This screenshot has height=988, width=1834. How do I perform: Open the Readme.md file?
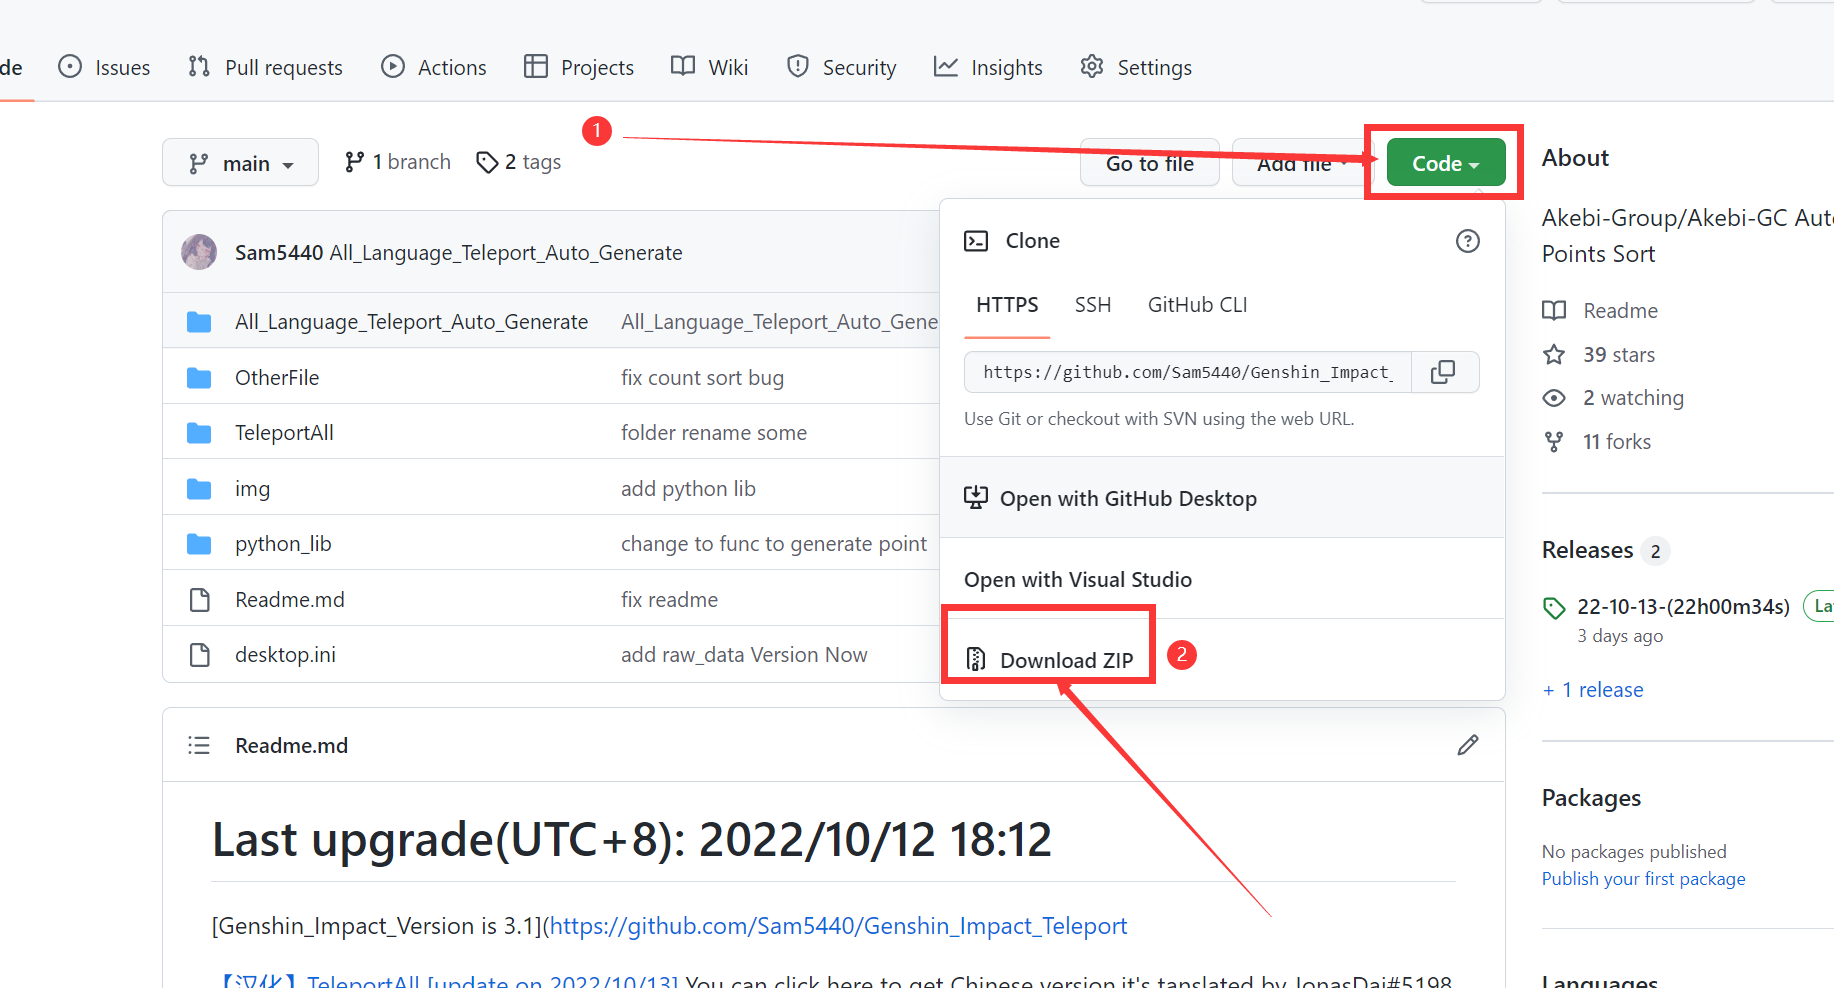290,600
